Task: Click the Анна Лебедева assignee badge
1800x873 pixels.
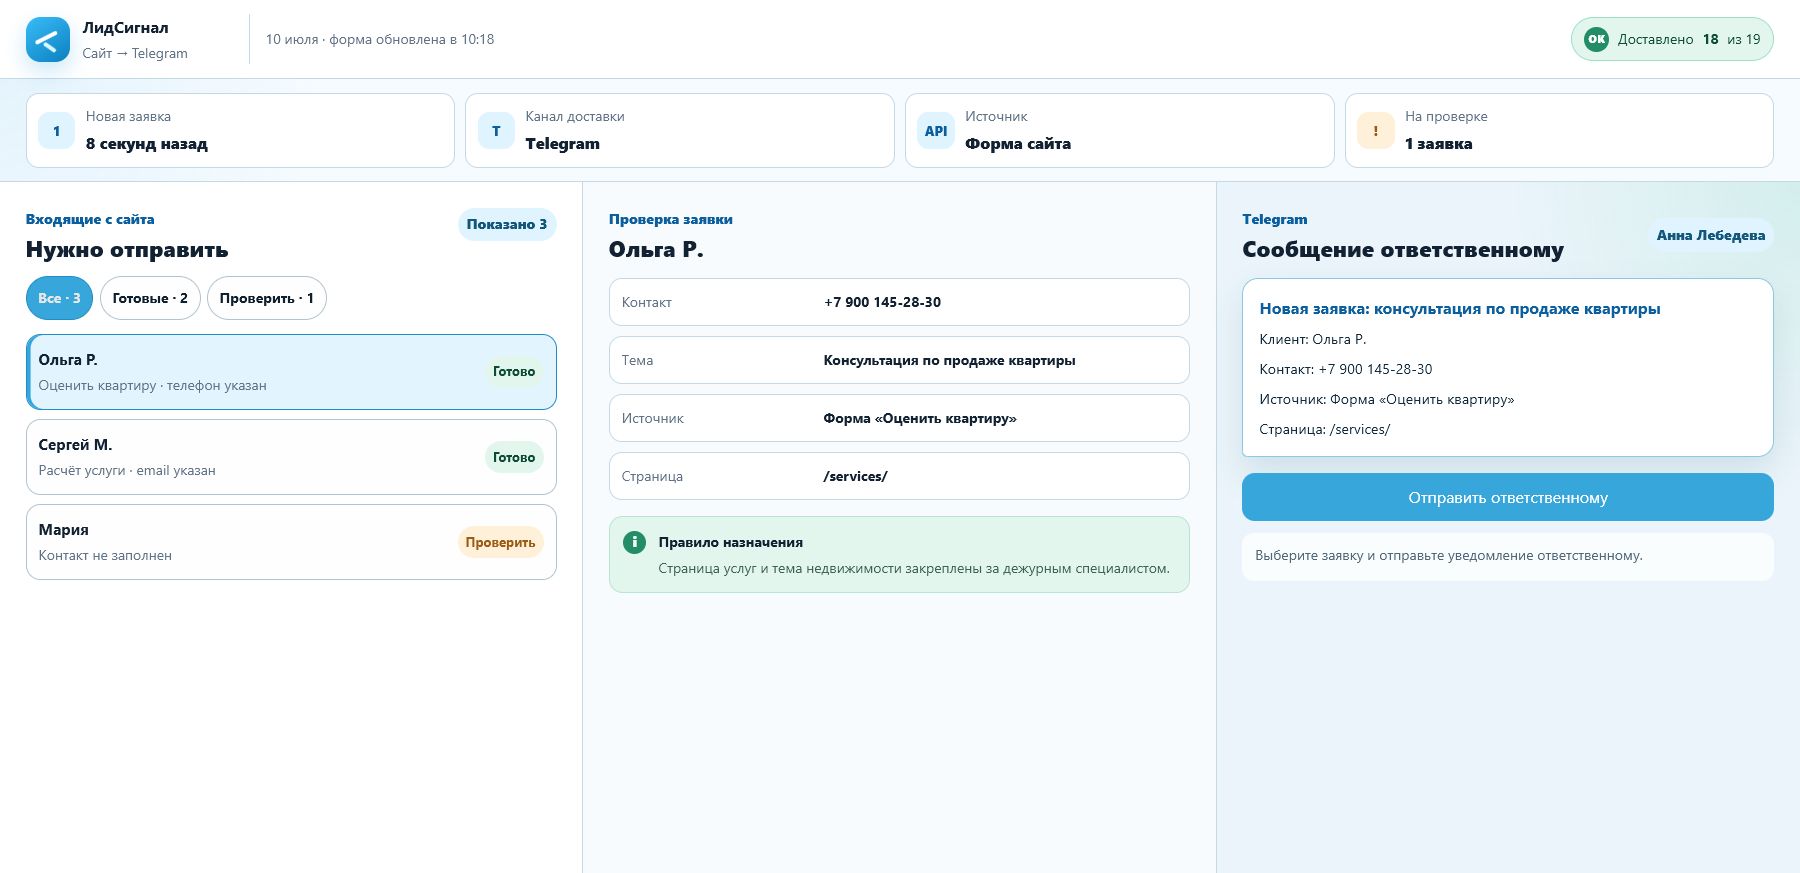Action: tap(1710, 235)
